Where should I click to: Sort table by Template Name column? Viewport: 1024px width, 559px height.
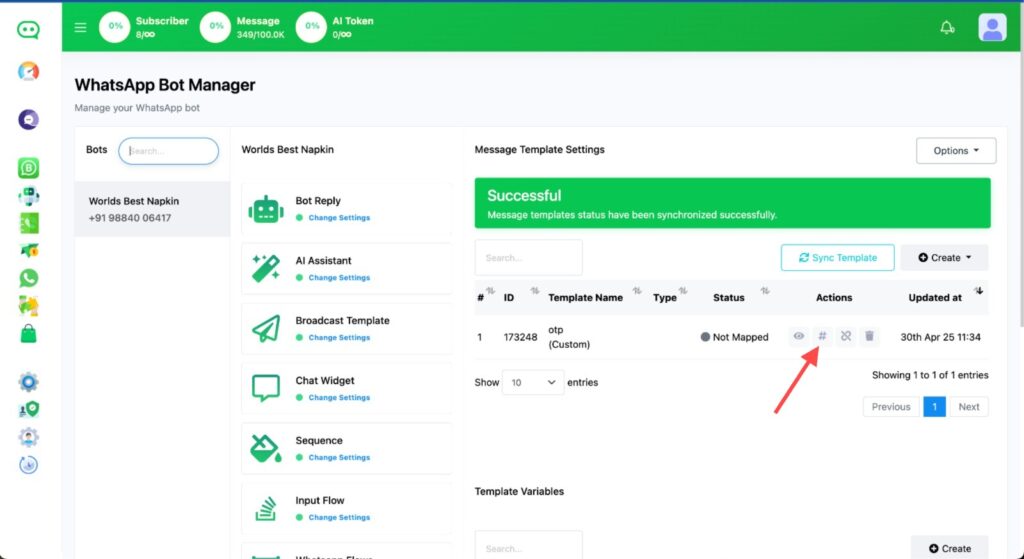tap(594, 297)
